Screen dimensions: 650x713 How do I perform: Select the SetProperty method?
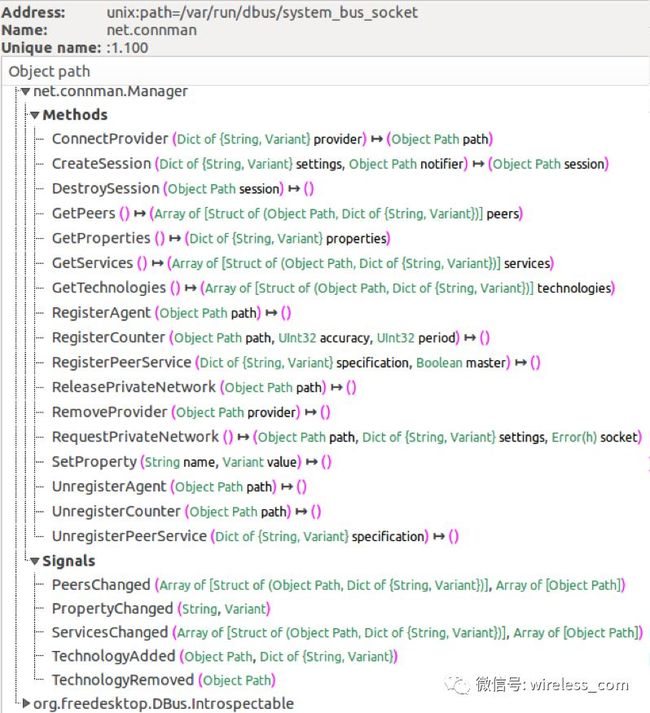point(191,462)
